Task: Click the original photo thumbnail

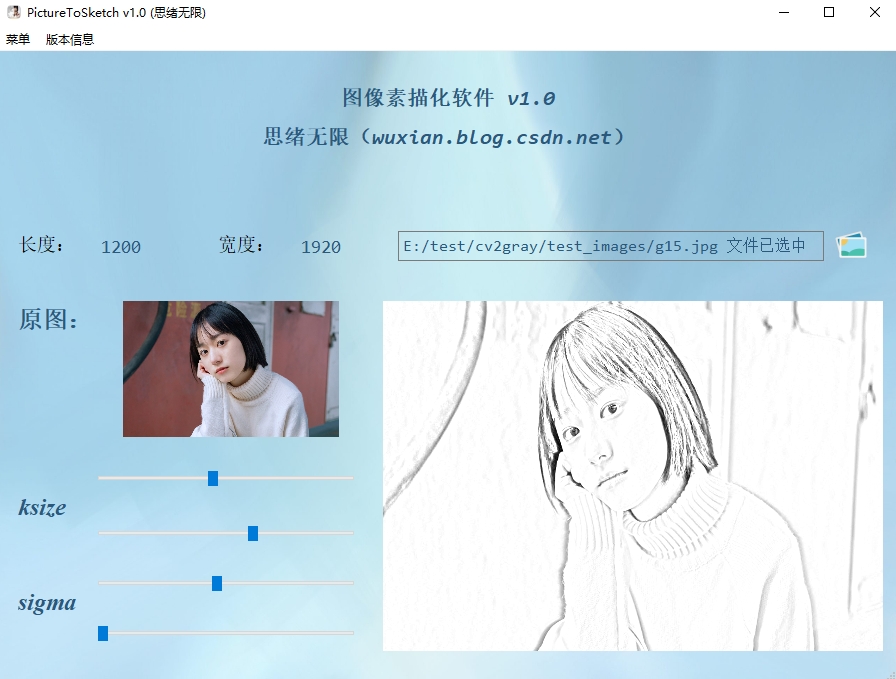Action: click(x=231, y=369)
